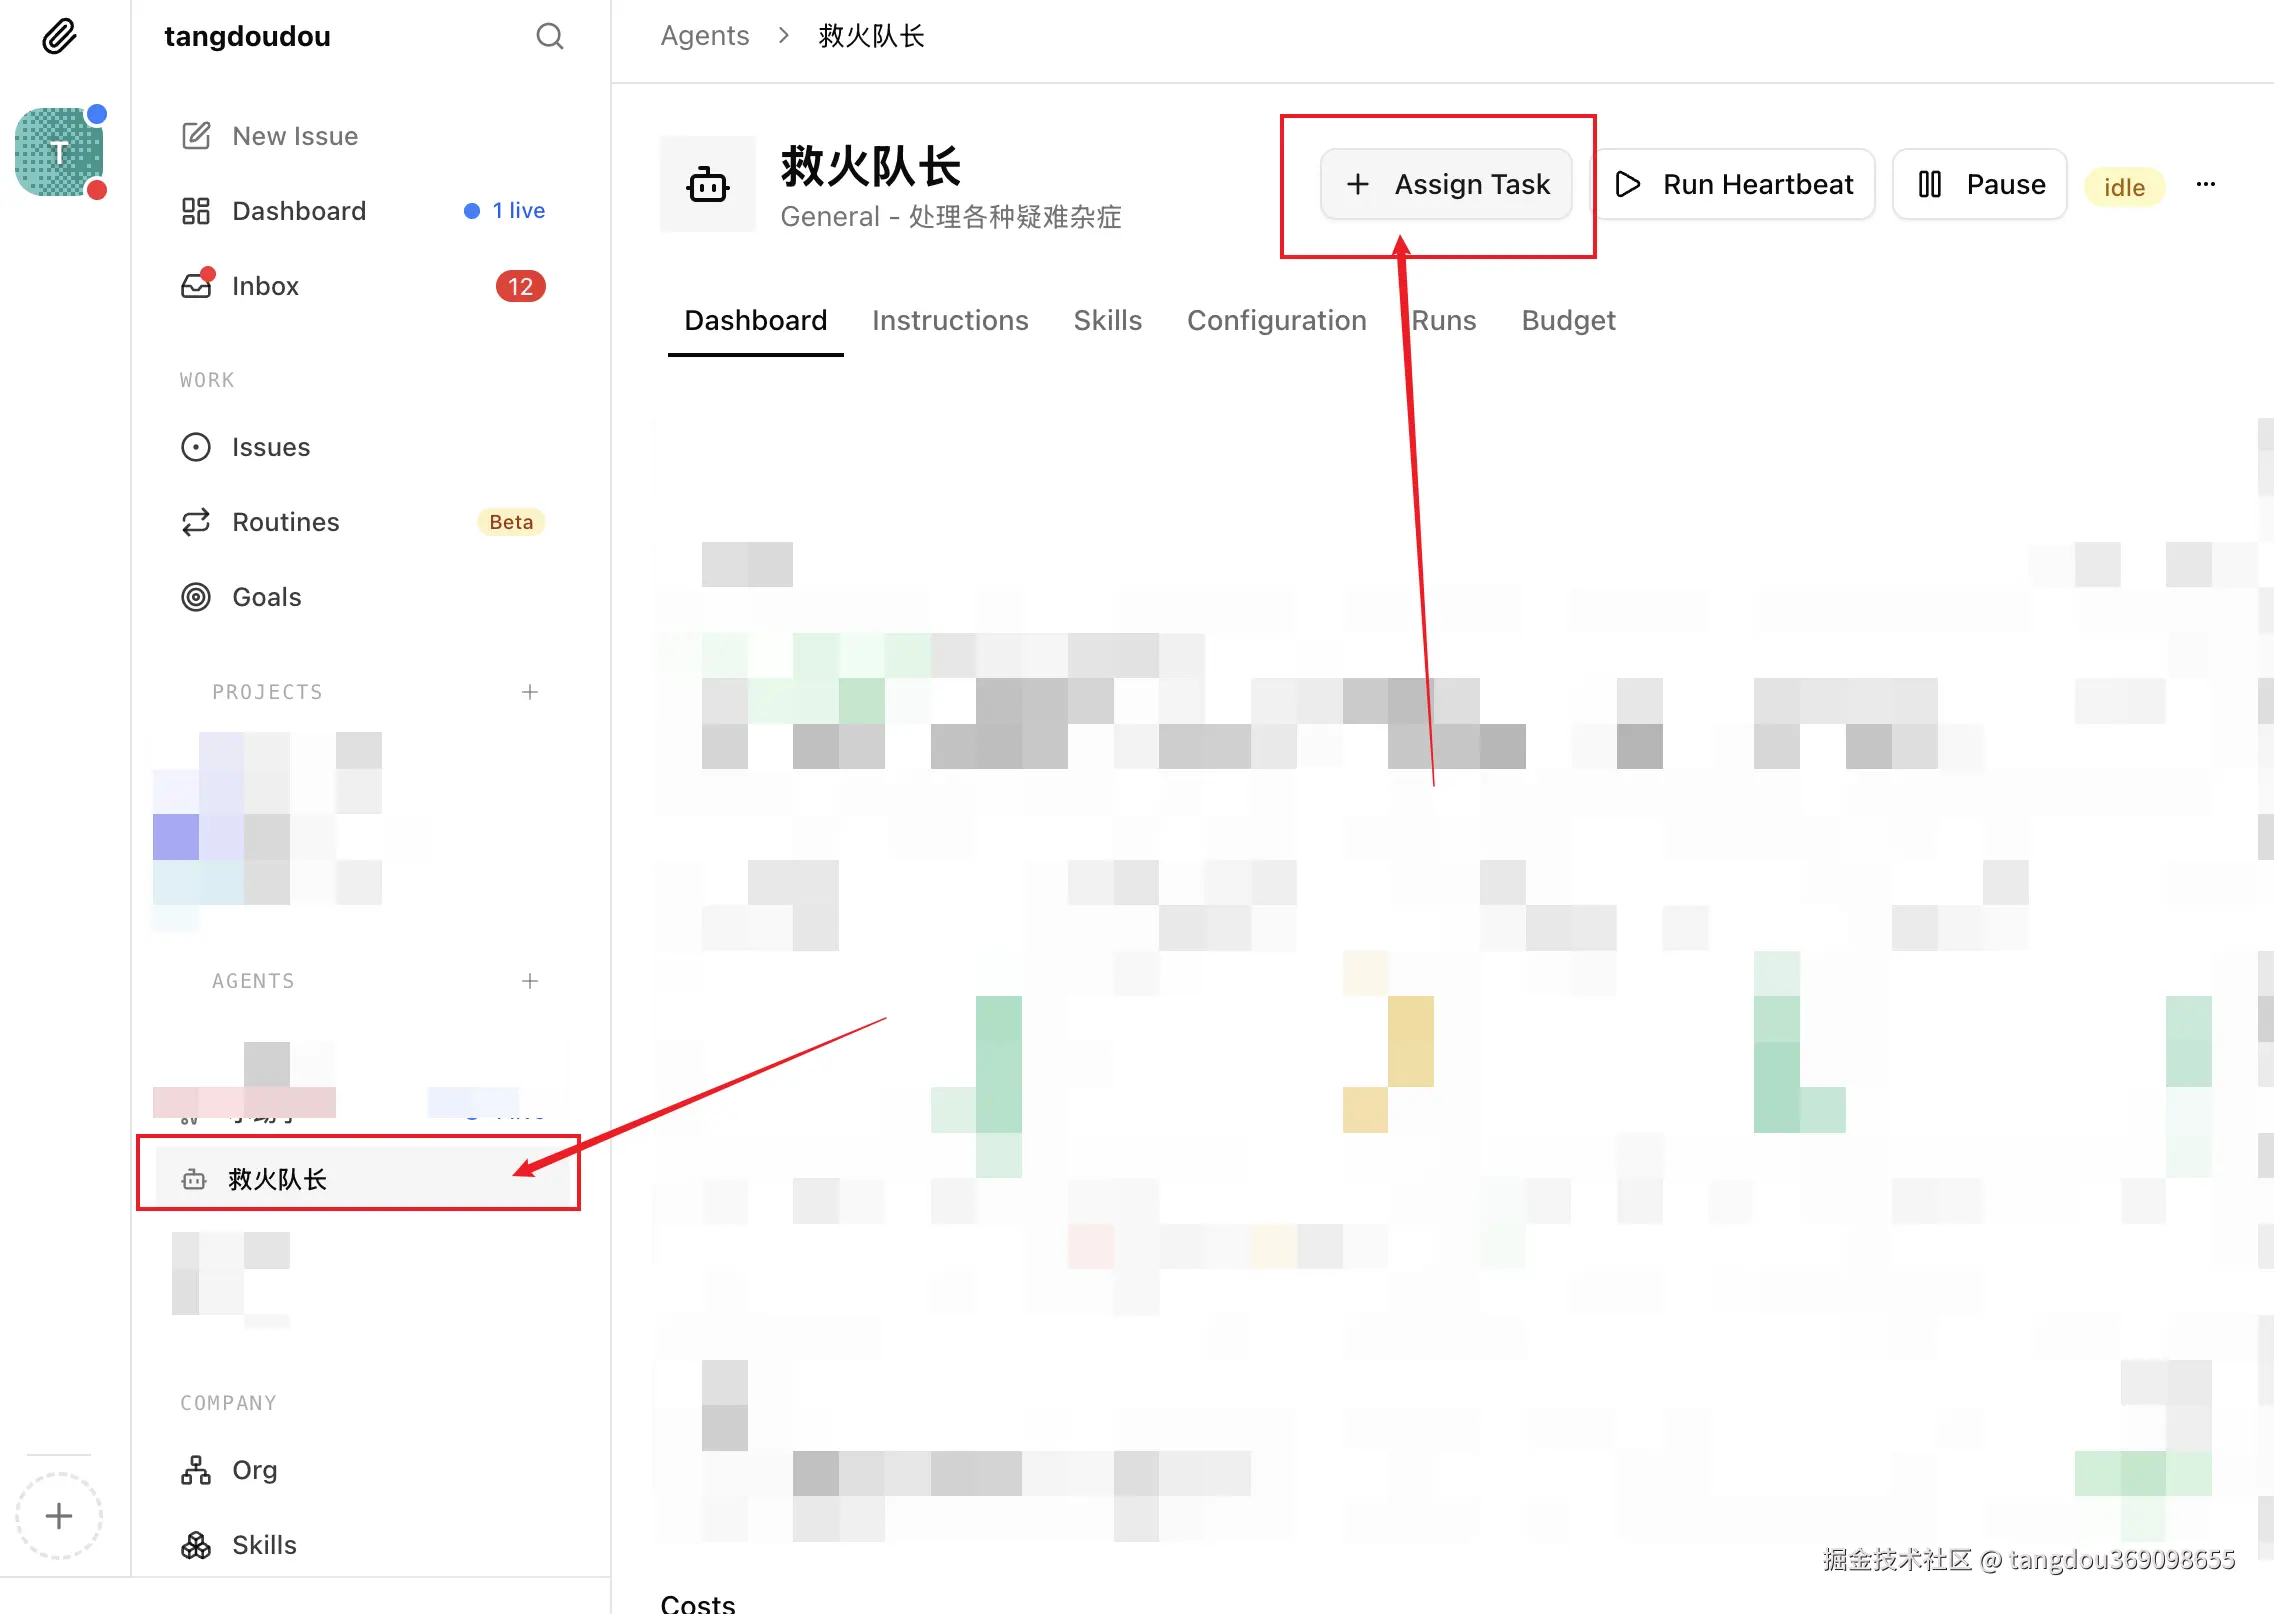This screenshot has width=2274, height=1614.
Task: Create a New Issue
Action: (294, 136)
